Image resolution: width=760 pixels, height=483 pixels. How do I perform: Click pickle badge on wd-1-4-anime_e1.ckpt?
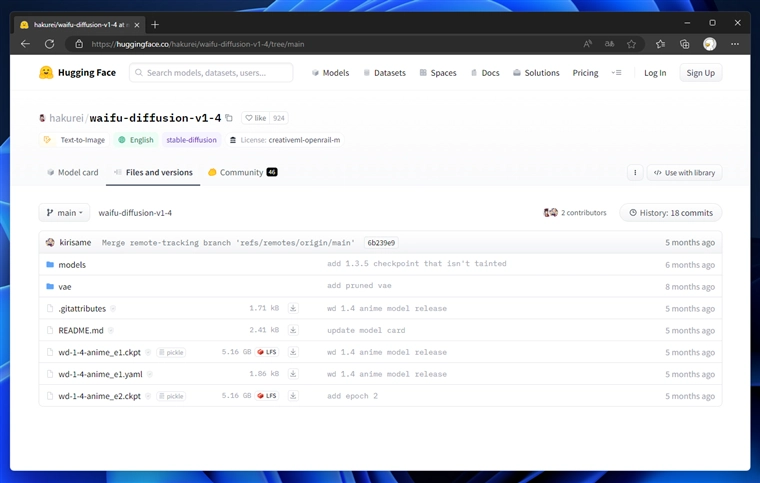[x=171, y=352]
